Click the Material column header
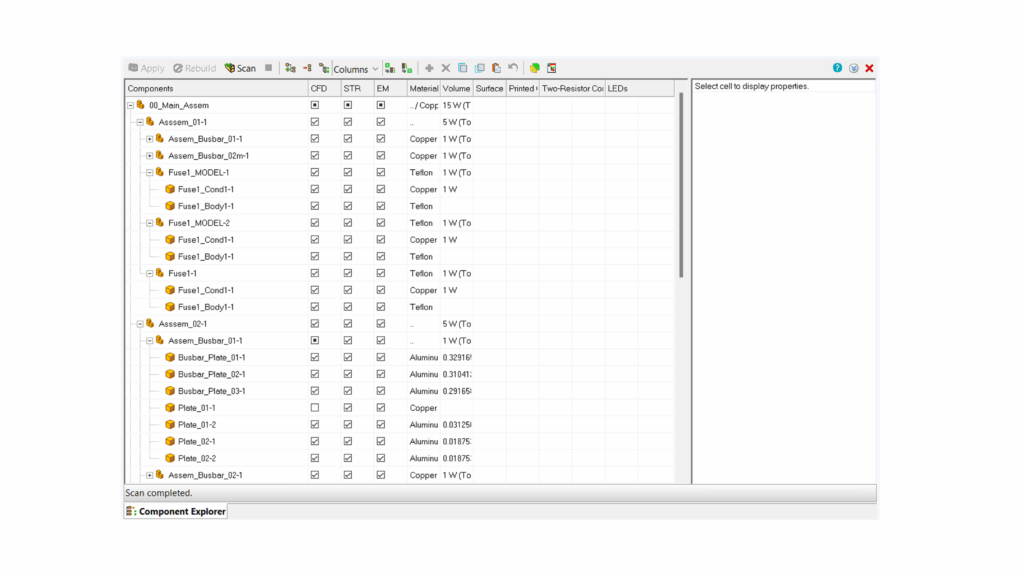This screenshot has height=576, width=1024. (x=423, y=88)
